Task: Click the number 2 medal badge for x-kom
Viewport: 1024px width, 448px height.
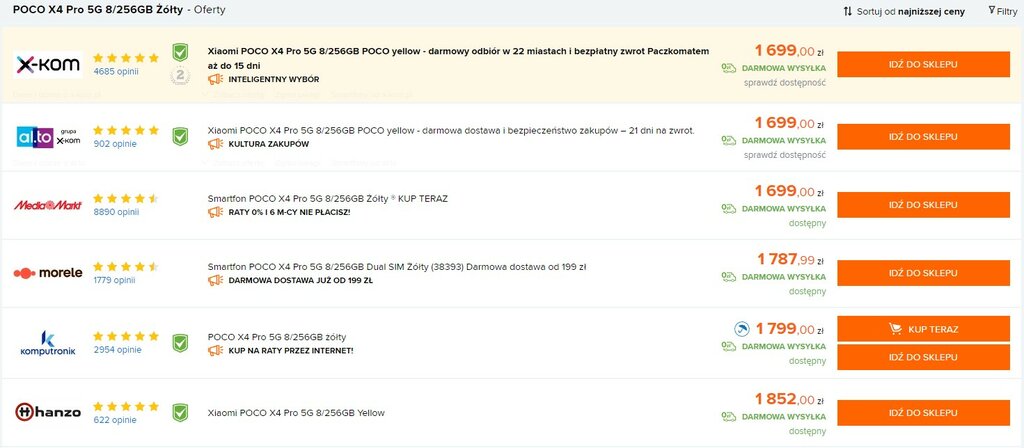Action: (x=180, y=76)
